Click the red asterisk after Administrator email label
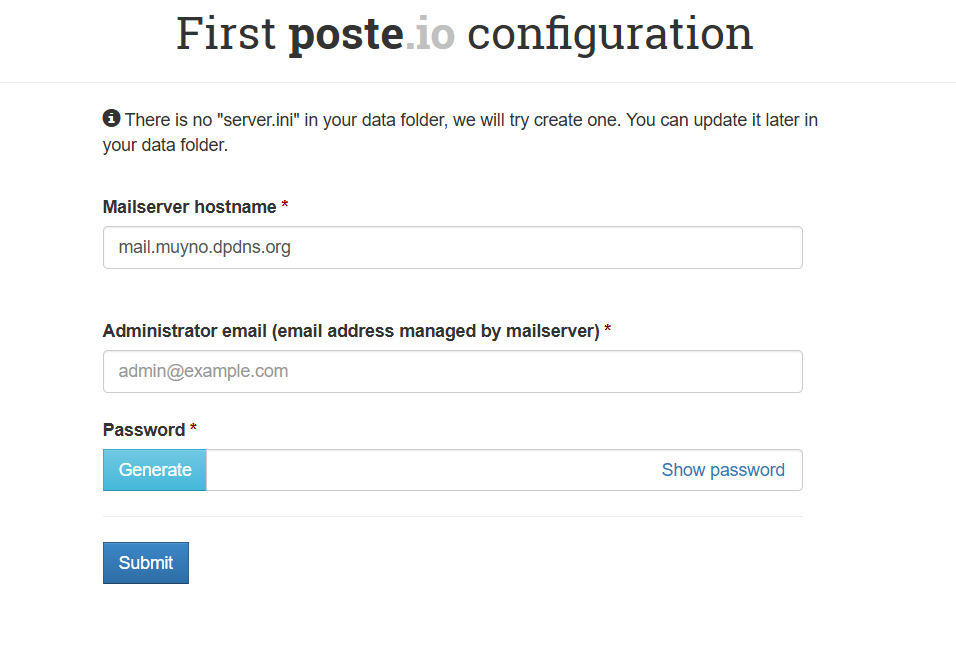The width and height of the screenshot is (956, 645). coord(608,331)
